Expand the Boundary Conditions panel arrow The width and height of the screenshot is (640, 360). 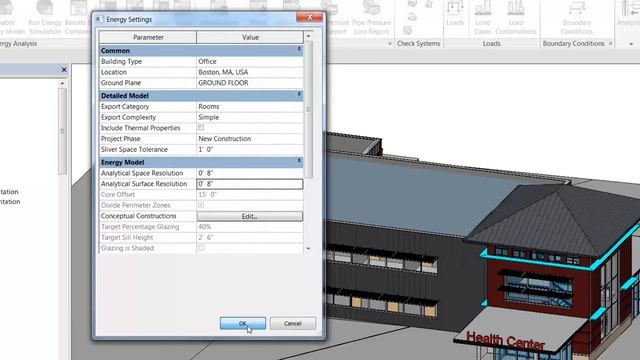click(611, 44)
